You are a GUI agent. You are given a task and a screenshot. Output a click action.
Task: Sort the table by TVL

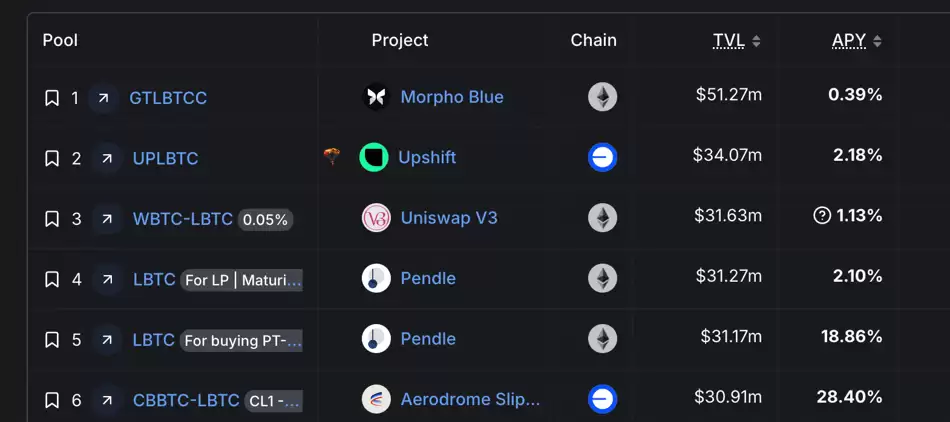pos(736,41)
